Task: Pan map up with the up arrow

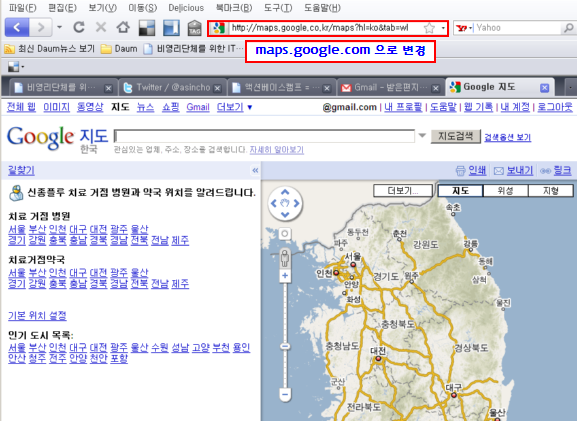Action: 285,192
